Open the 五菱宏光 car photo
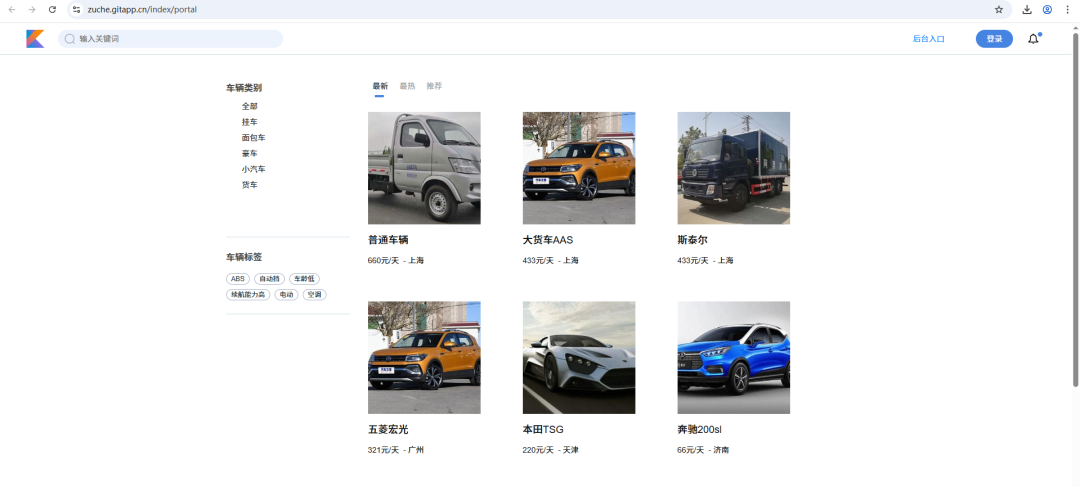This screenshot has width=1080, height=487. [424, 358]
